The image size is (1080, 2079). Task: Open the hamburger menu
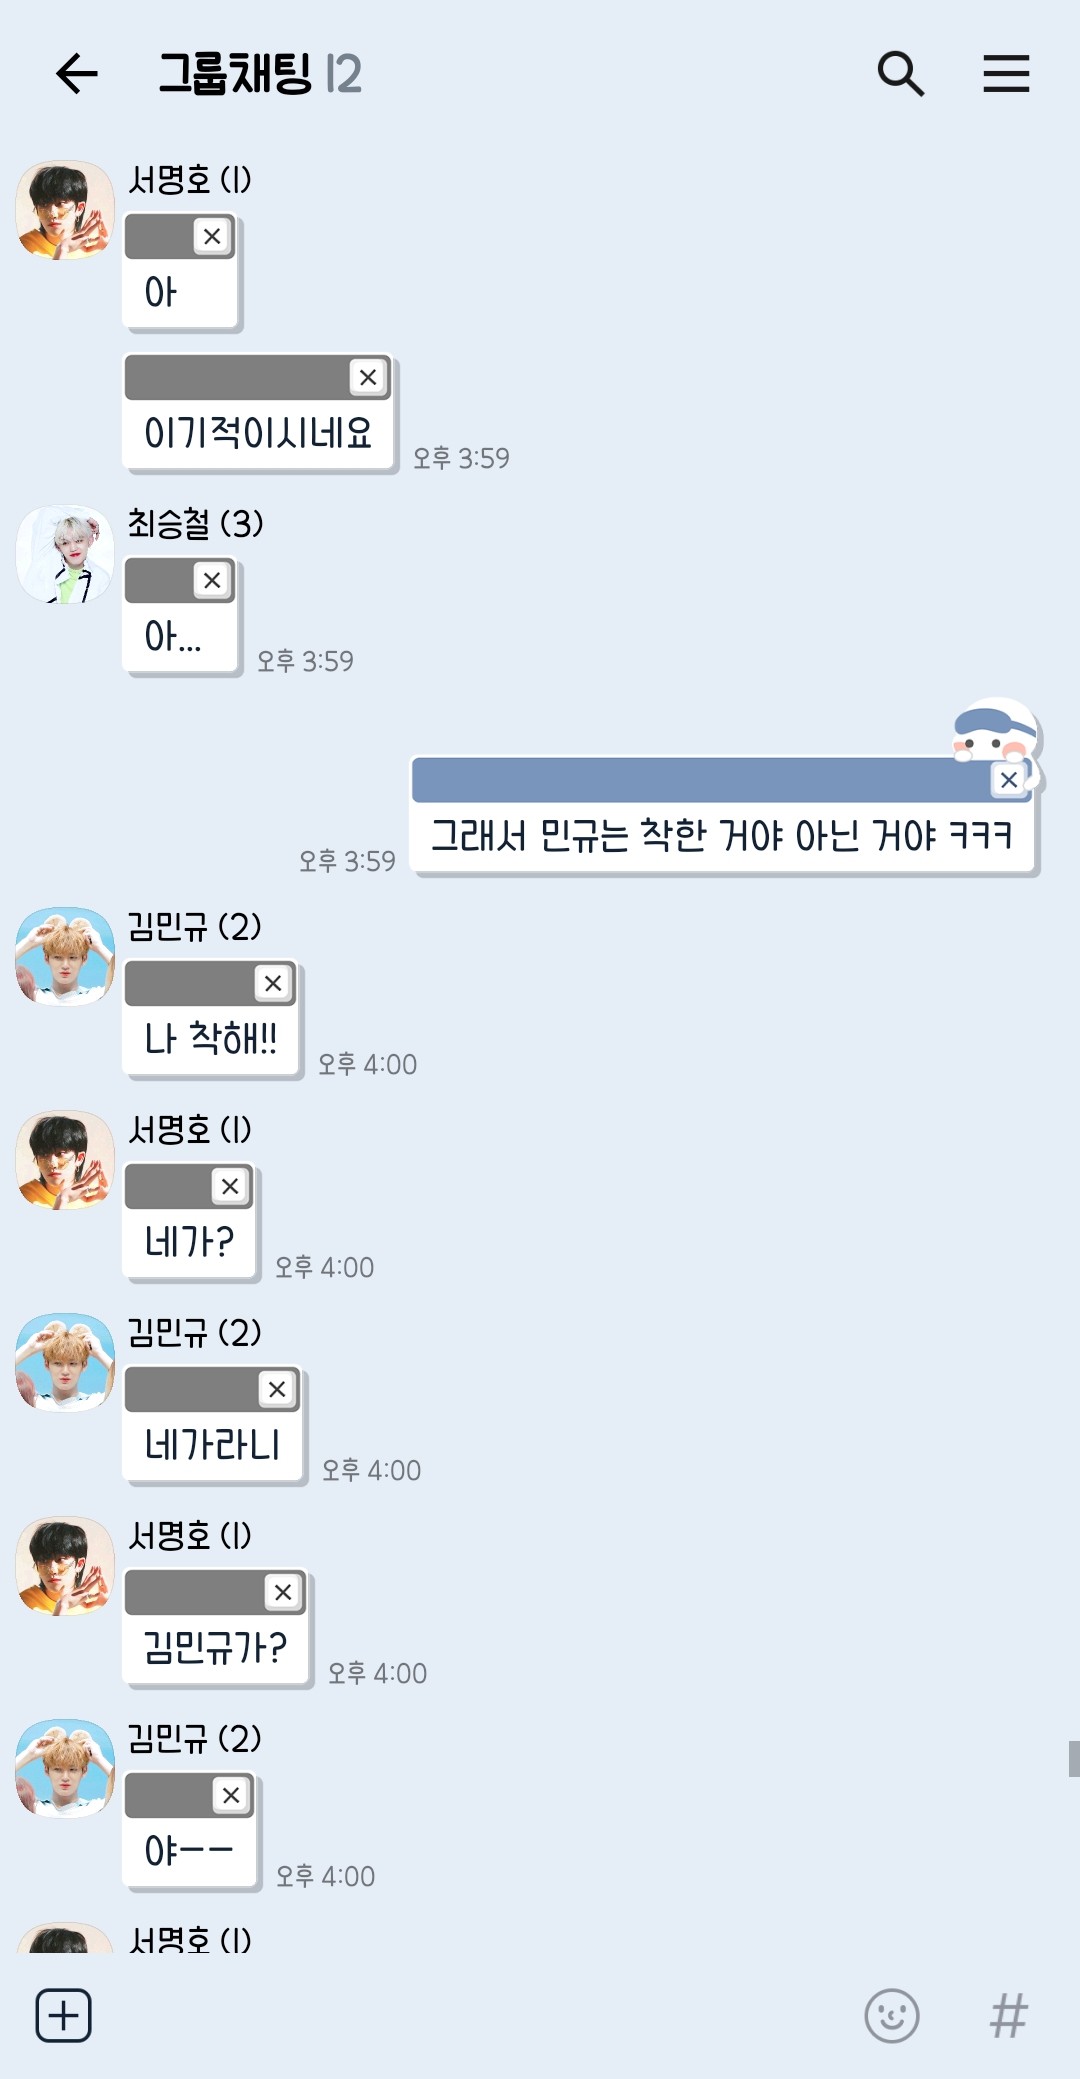tap(1006, 74)
